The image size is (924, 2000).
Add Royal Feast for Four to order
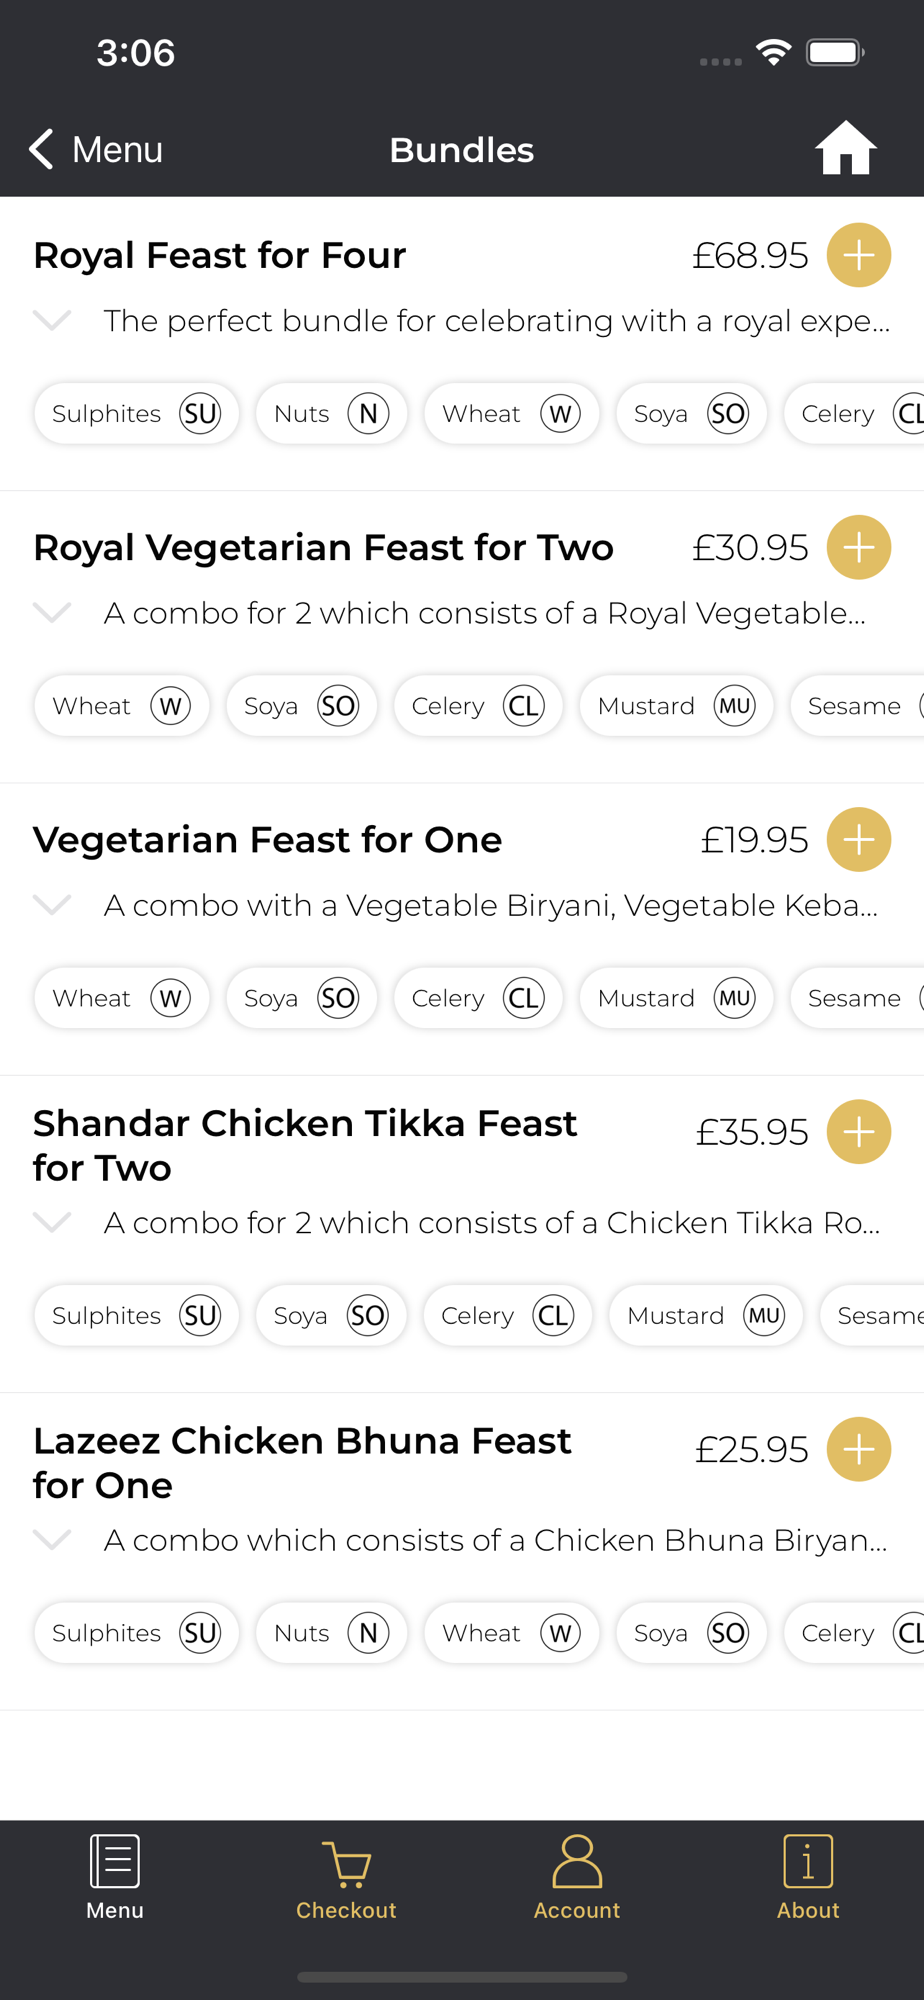[x=858, y=255]
